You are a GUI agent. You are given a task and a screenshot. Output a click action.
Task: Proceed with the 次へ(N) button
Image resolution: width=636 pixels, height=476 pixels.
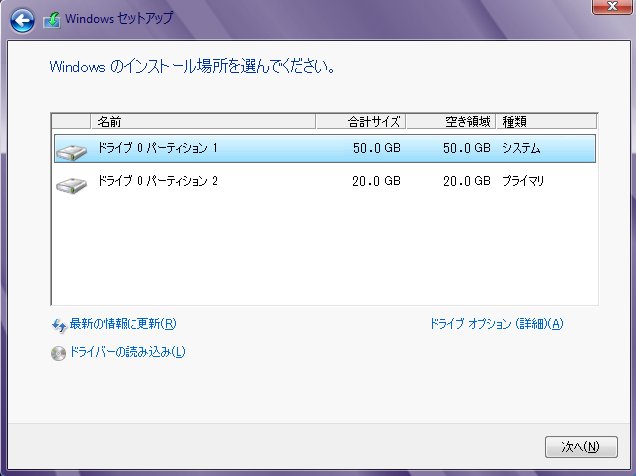pos(581,447)
